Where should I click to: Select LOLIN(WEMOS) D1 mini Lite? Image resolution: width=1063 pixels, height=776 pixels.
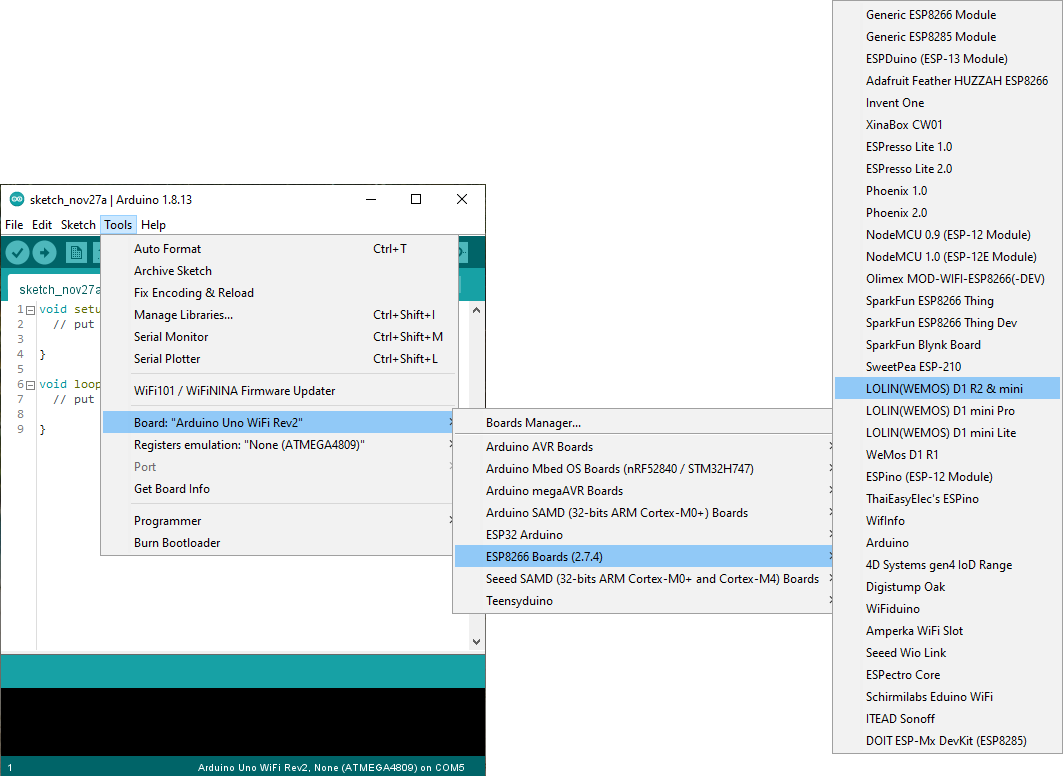point(947,432)
